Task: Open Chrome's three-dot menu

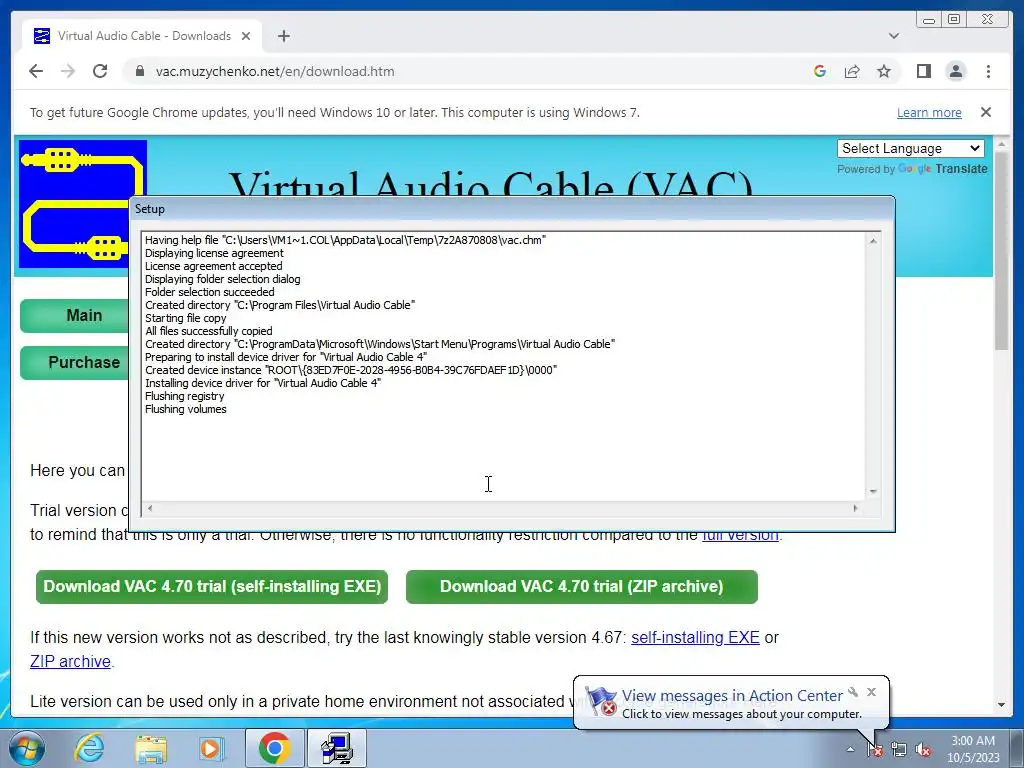Action: (x=988, y=71)
